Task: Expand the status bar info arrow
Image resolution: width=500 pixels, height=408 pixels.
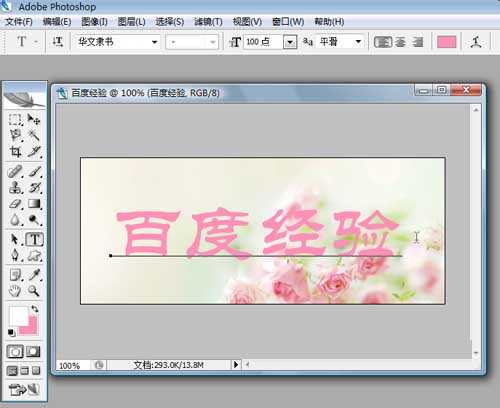Action: point(236,365)
